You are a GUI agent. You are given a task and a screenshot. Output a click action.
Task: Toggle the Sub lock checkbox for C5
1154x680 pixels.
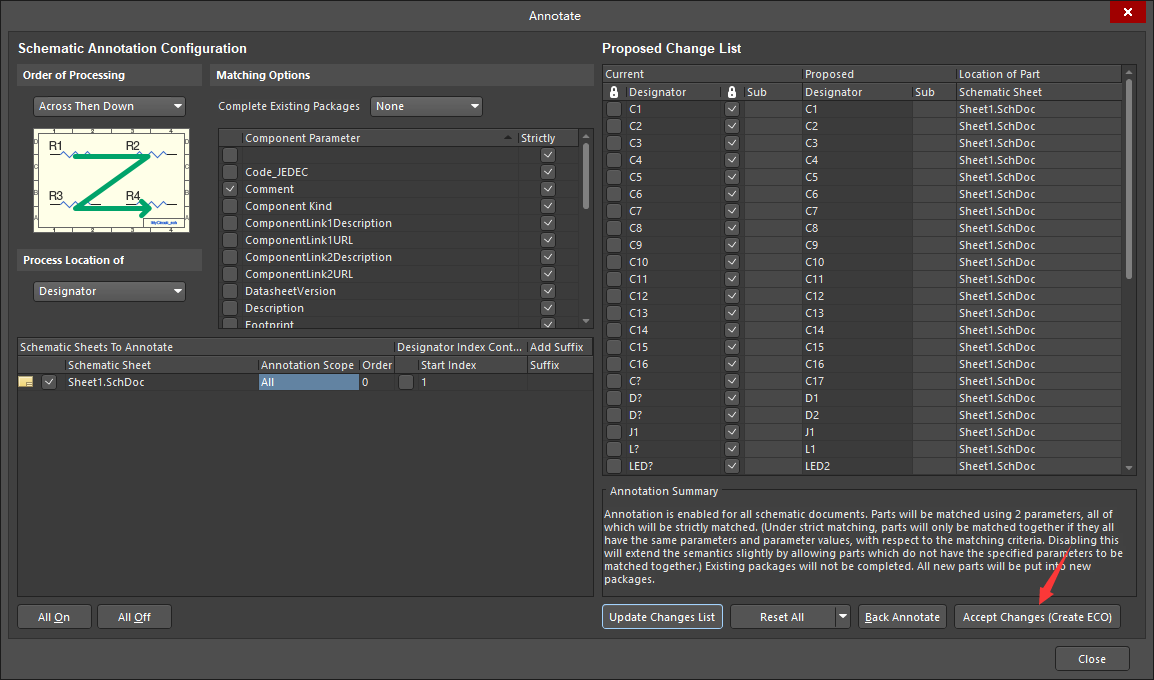tap(732, 177)
